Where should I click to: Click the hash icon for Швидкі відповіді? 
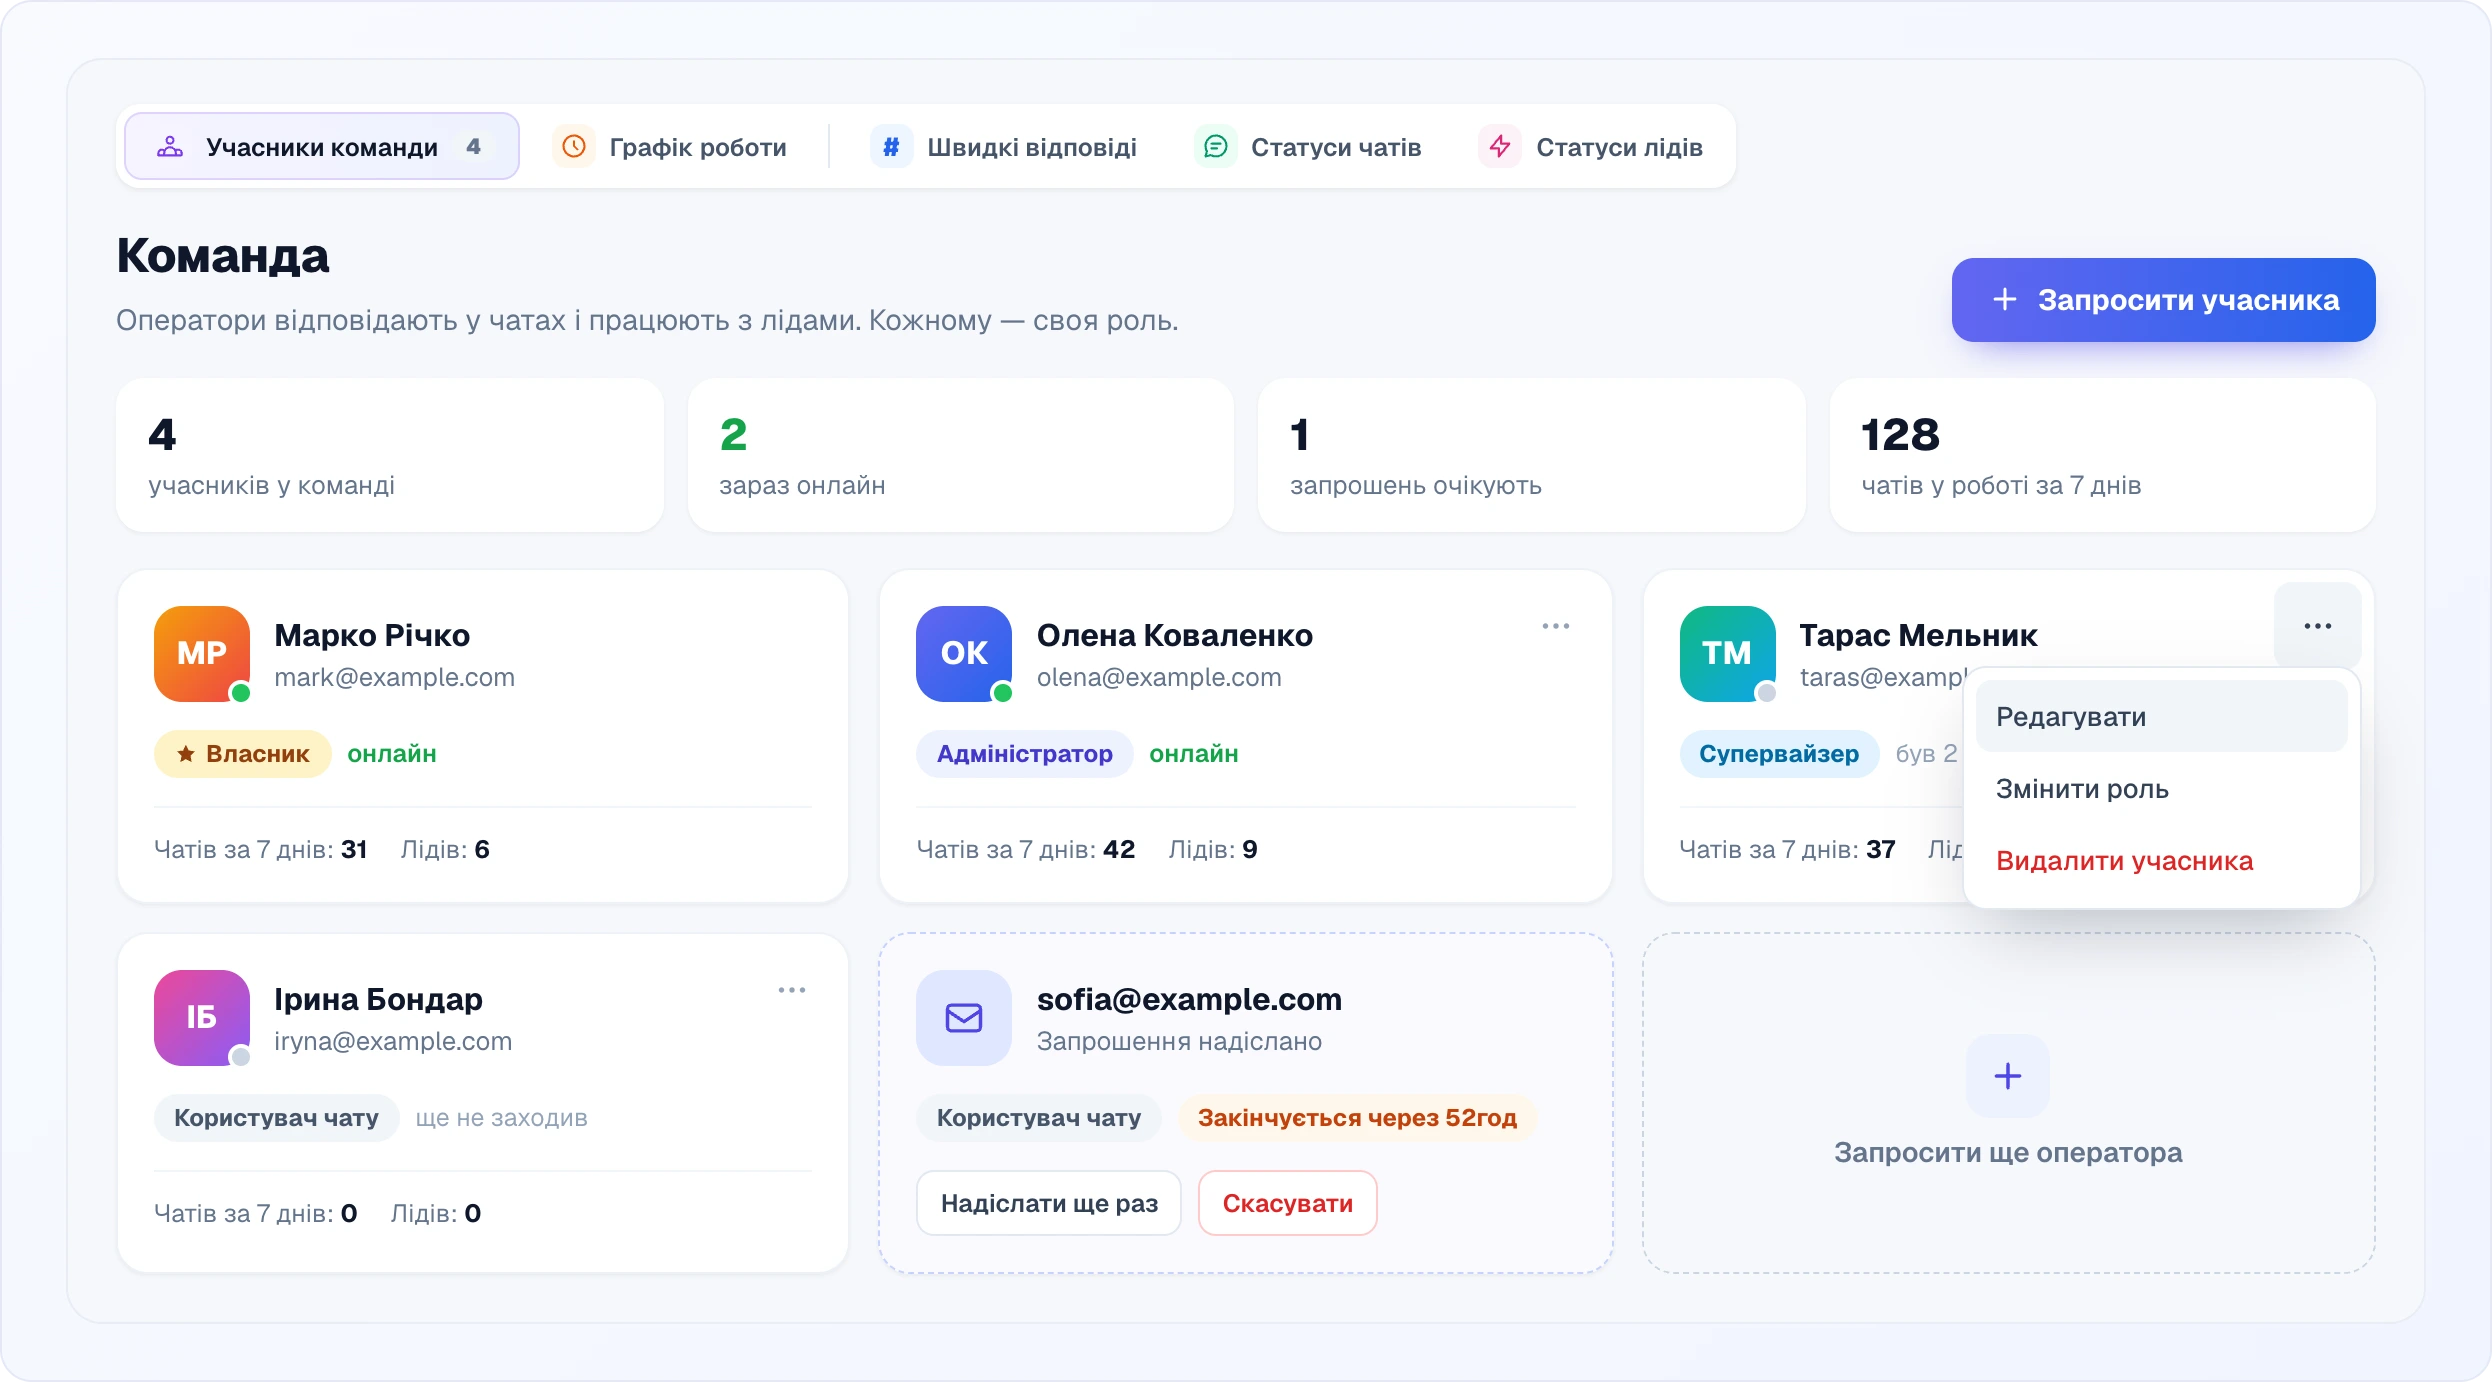coord(891,147)
